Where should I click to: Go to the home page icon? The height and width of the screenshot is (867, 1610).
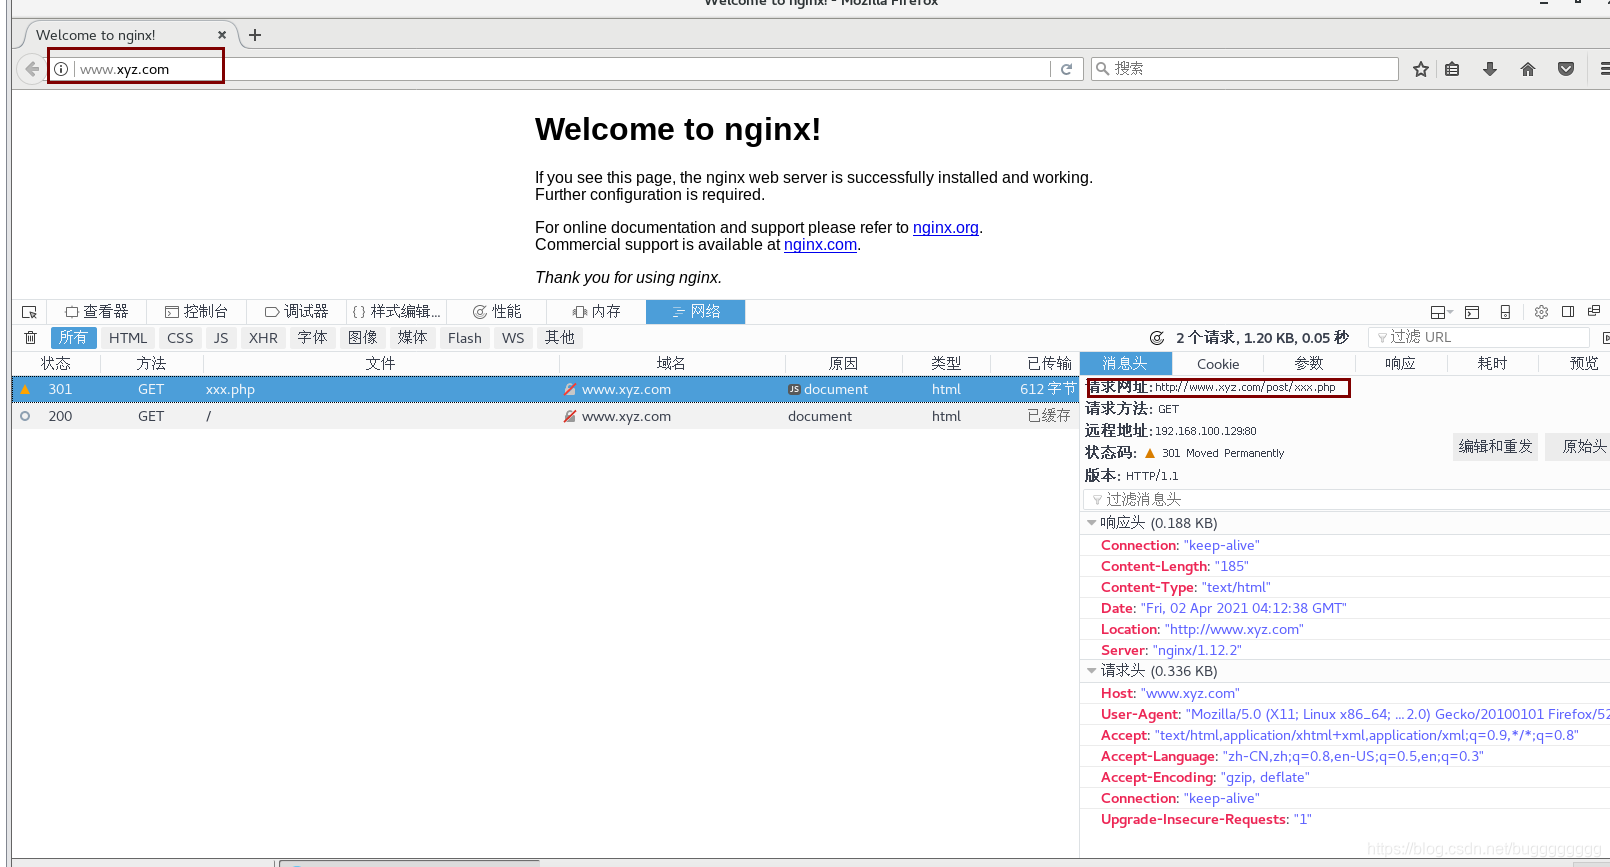[1528, 69]
